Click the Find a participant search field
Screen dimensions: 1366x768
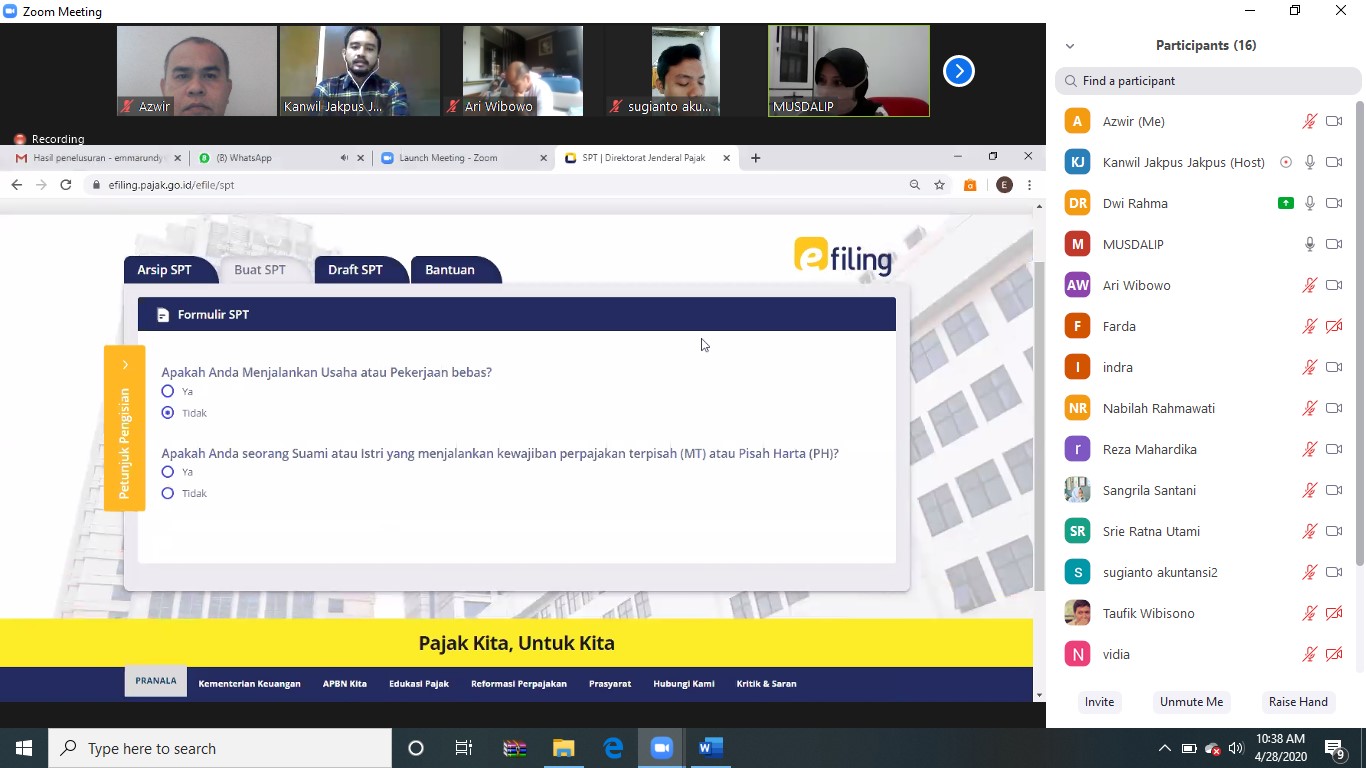click(1210, 81)
